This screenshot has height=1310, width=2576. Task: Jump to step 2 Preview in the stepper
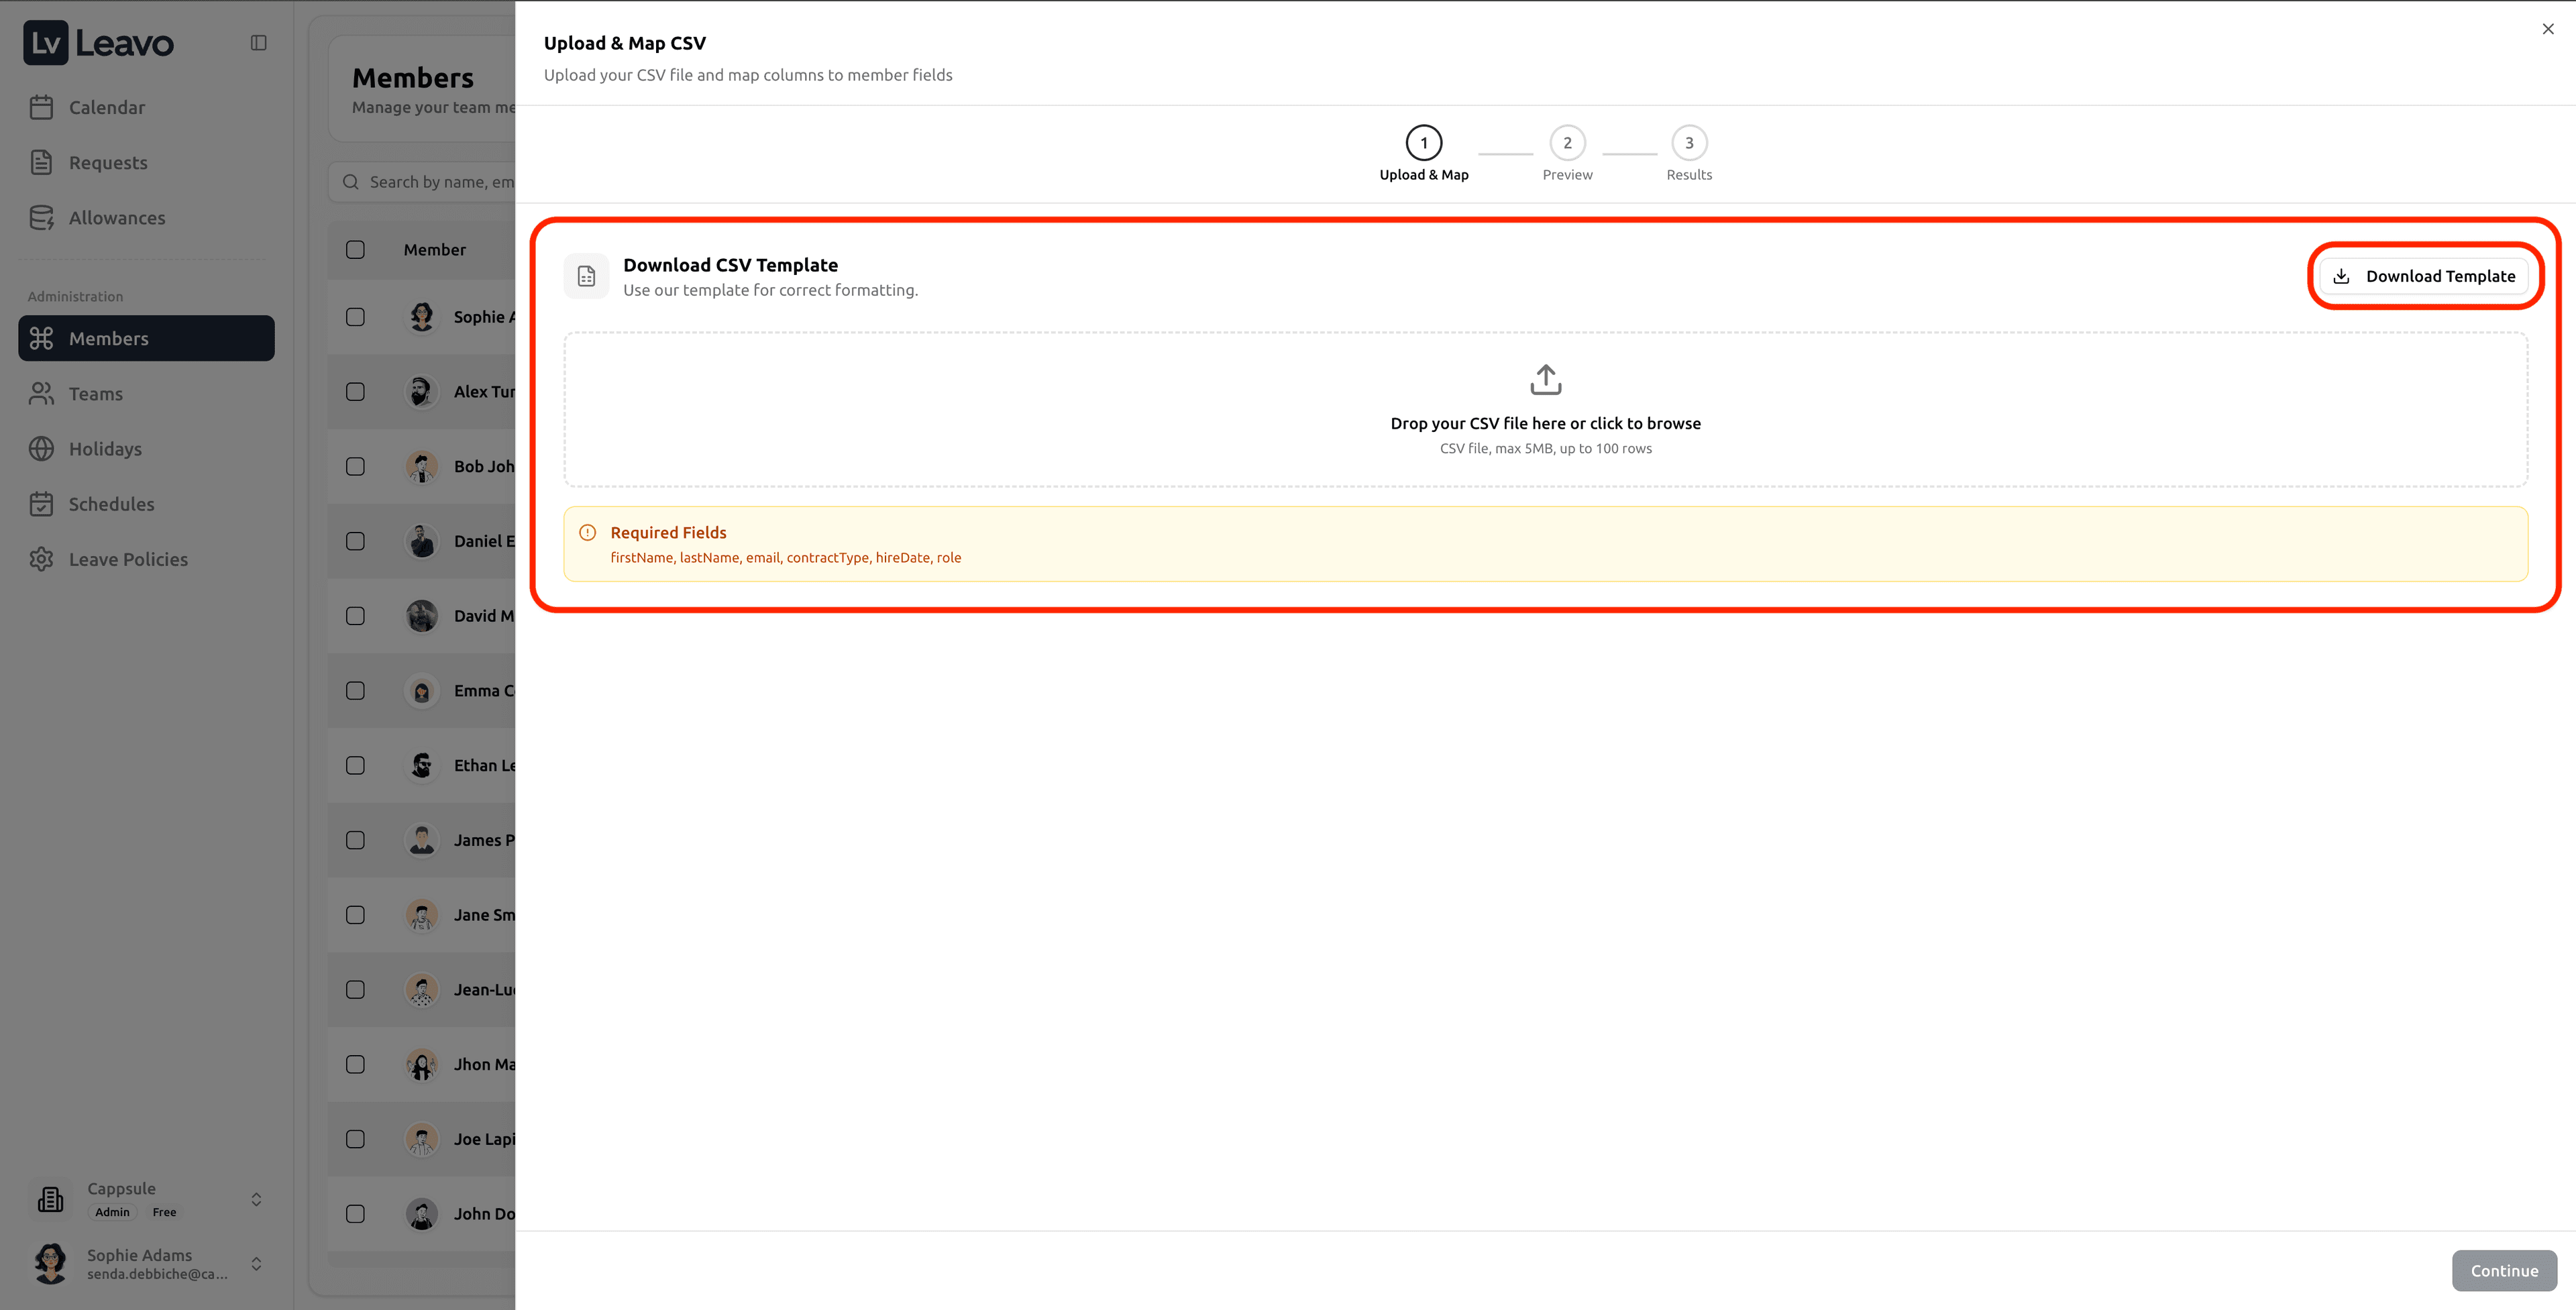1566,143
